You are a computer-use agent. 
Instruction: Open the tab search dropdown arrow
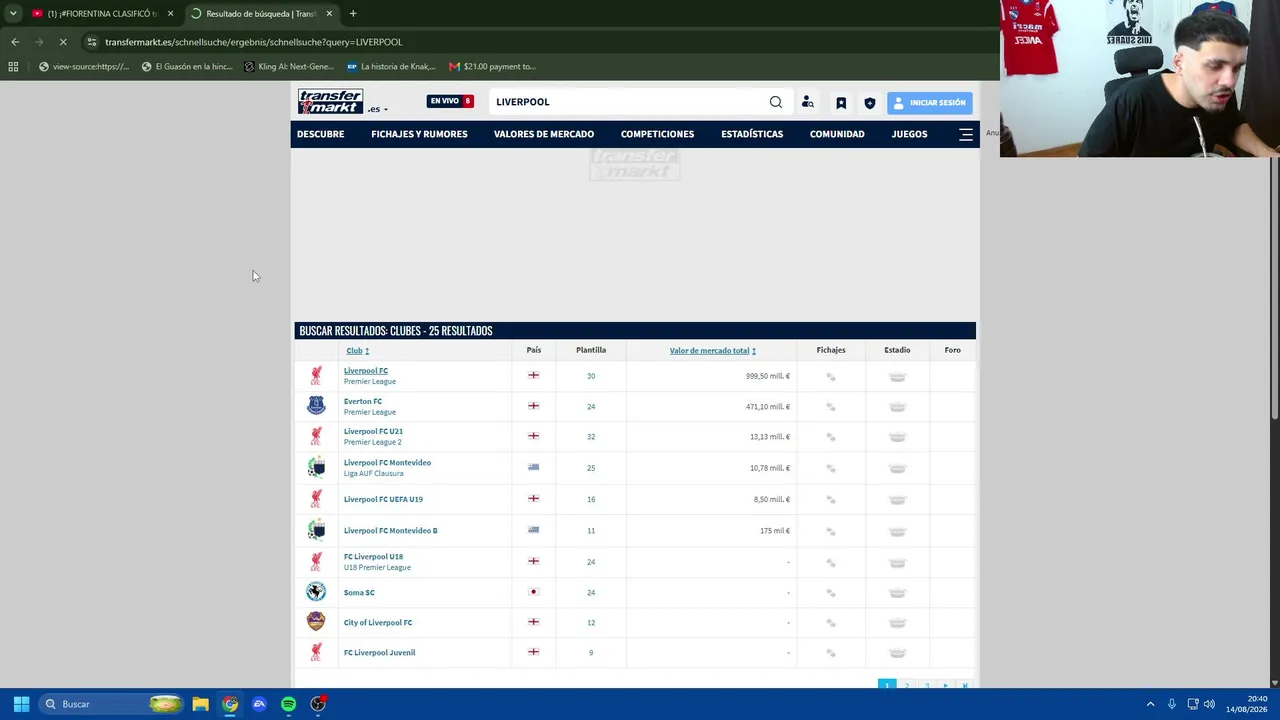click(x=13, y=14)
